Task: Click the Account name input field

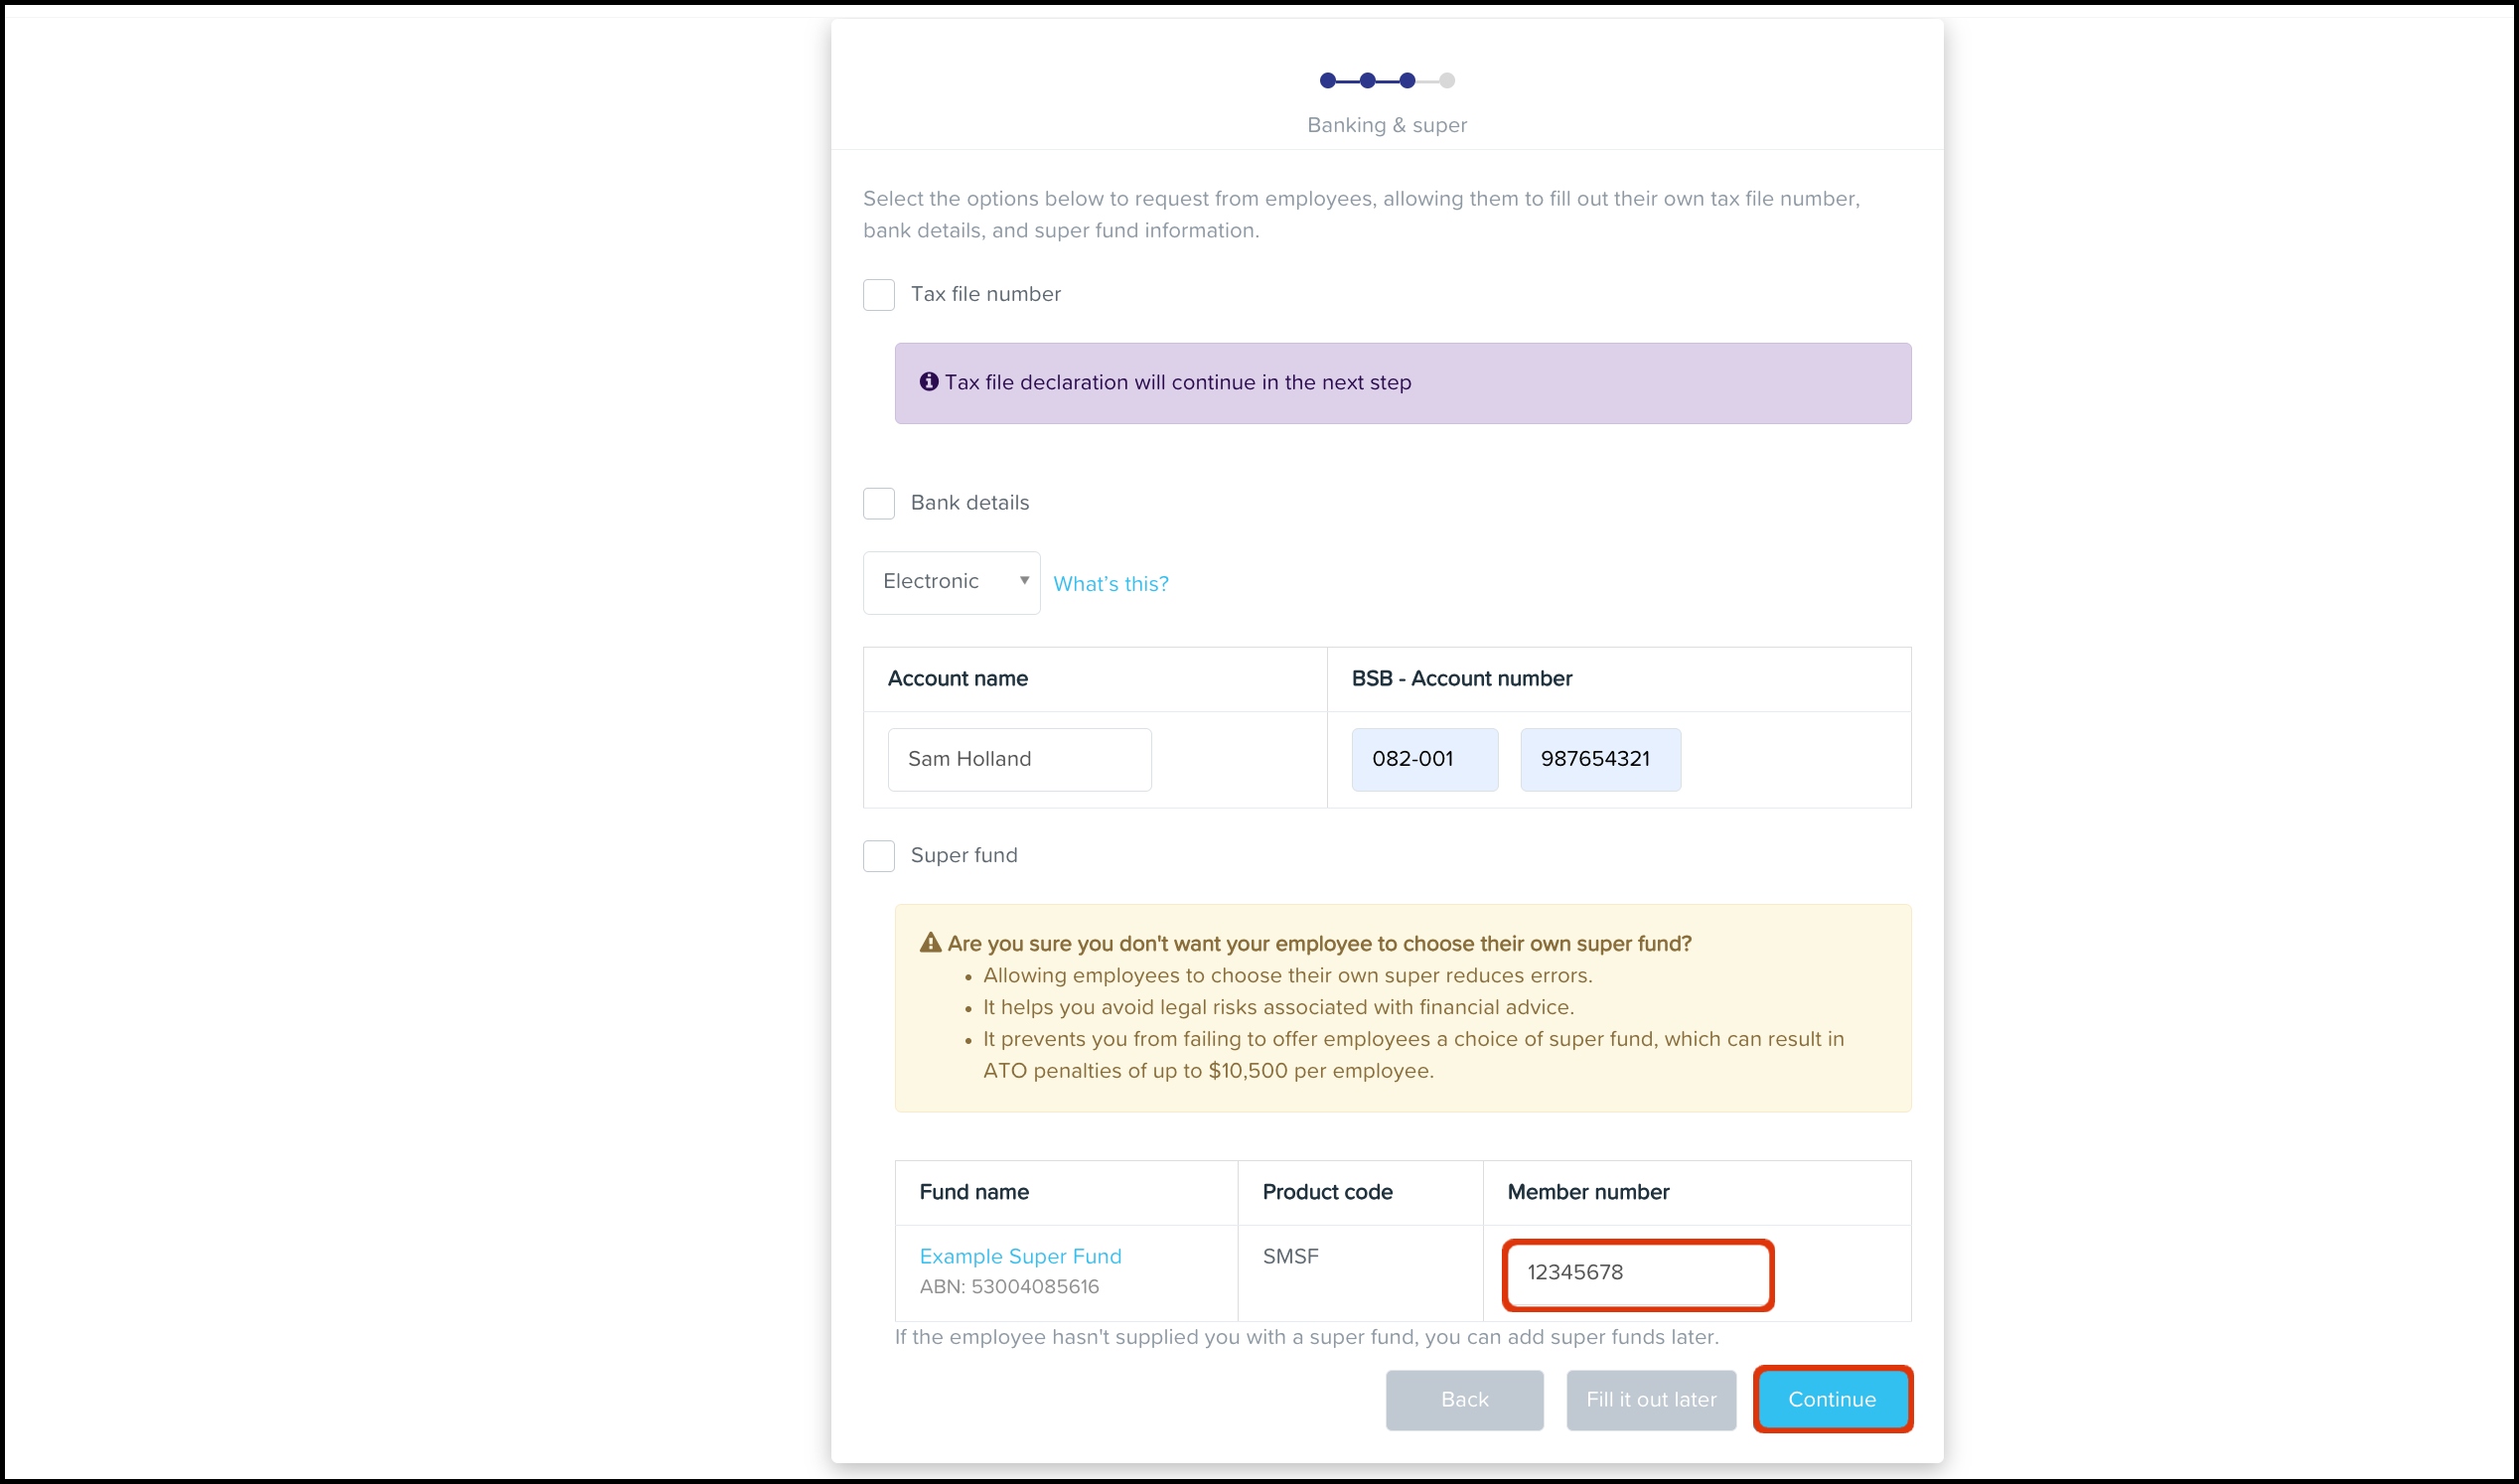Action: [x=1018, y=759]
